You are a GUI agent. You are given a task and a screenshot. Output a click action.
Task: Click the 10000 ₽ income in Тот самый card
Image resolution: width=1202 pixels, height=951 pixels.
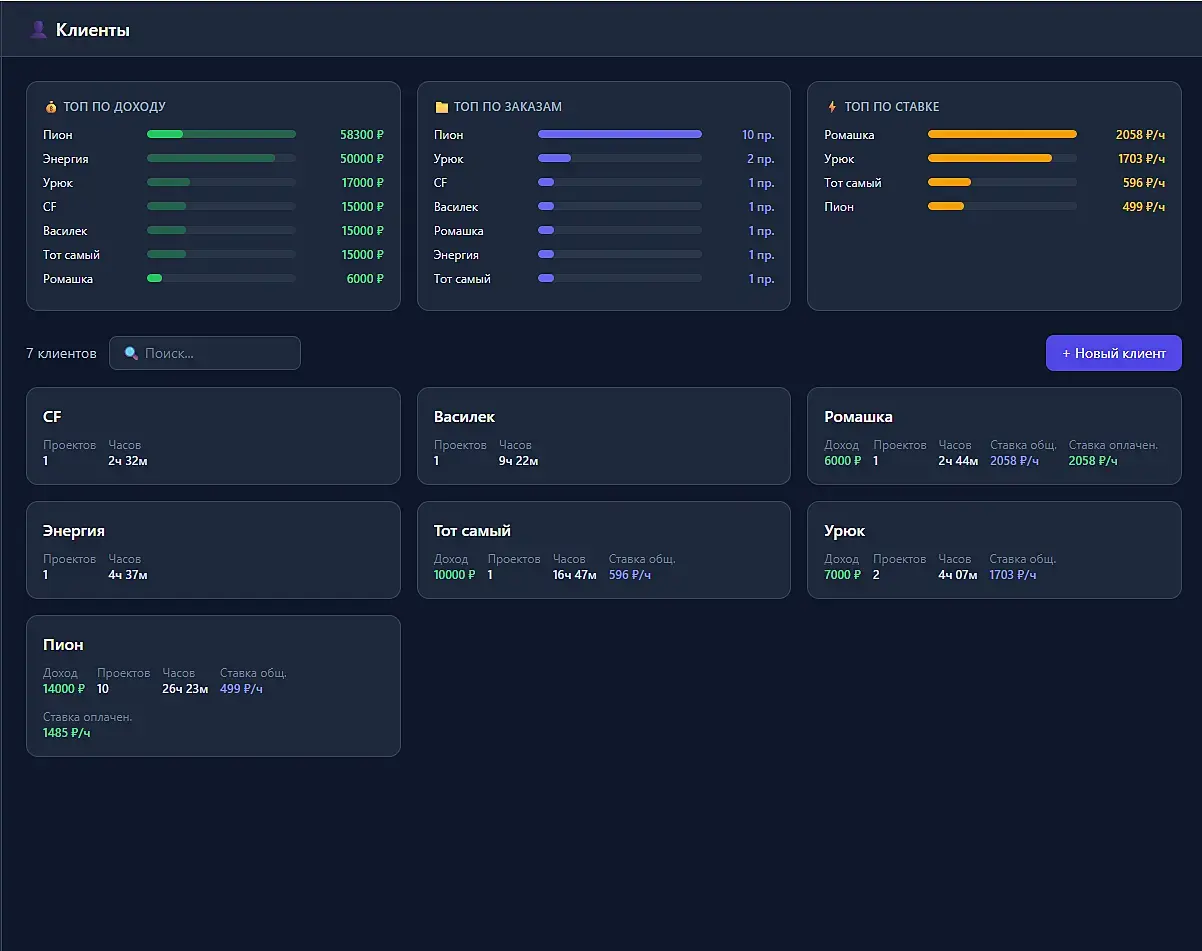pos(455,575)
